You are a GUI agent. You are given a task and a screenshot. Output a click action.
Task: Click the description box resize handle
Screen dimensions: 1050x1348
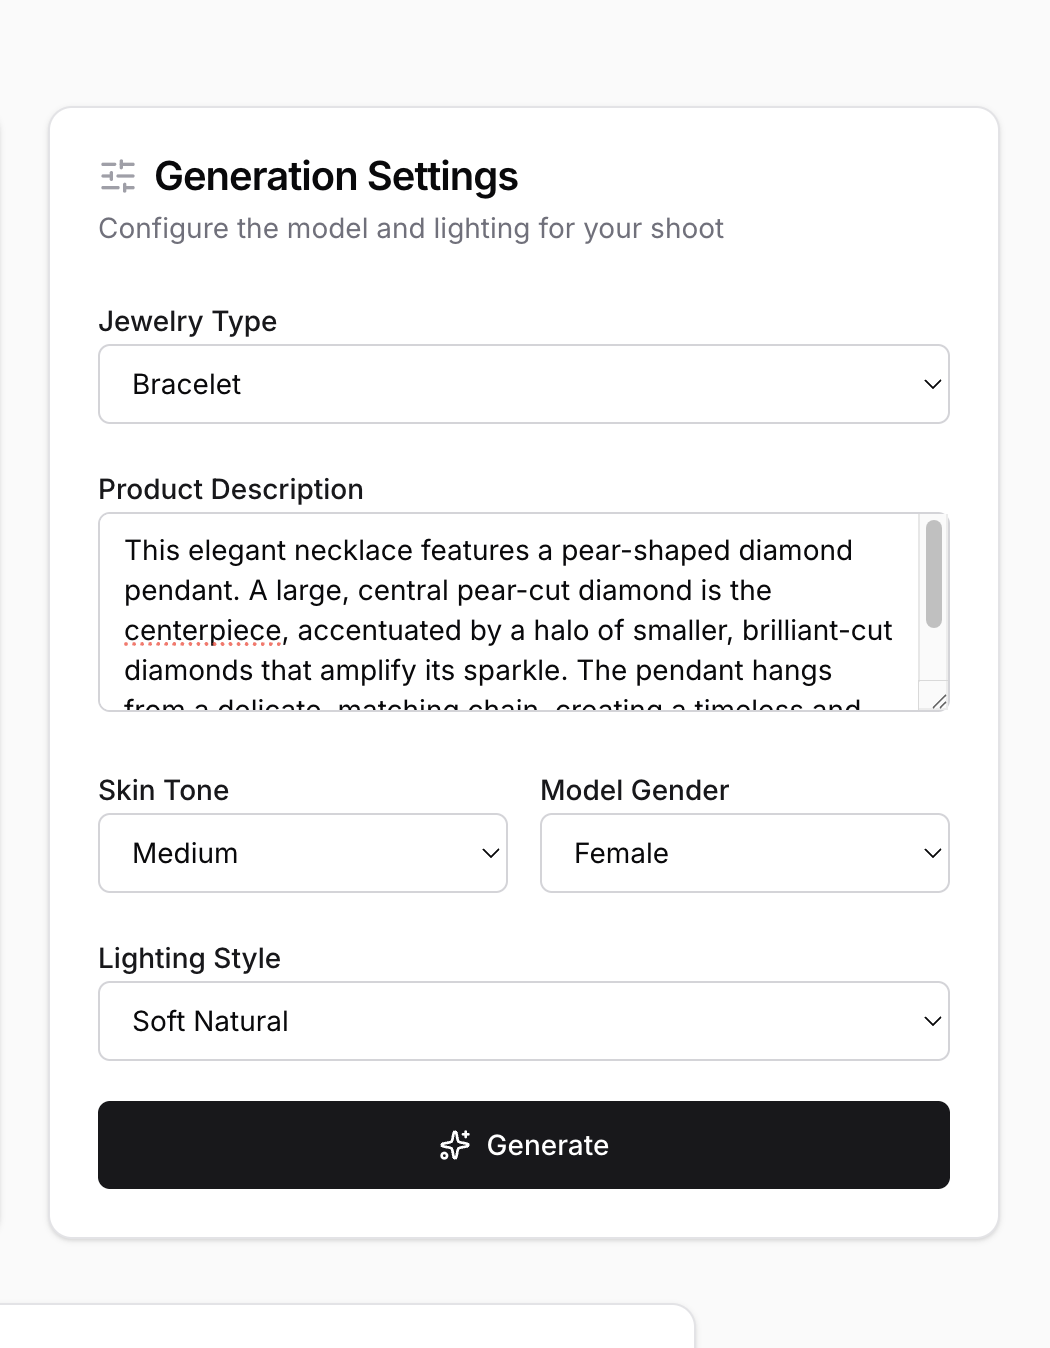(x=939, y=701)
